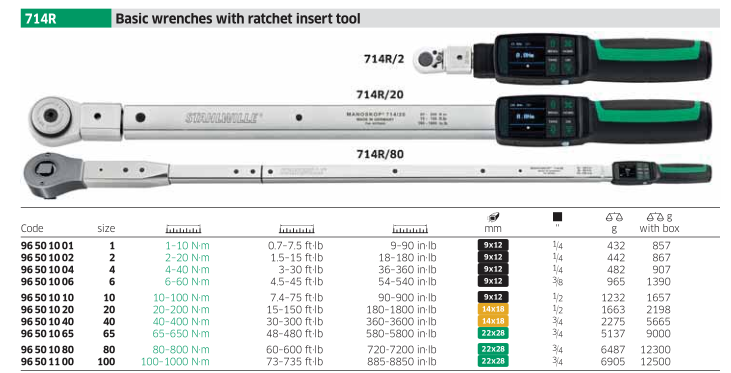731x373 pixels.
Task: Select the 714R/2 wrench image
Action: tap(563, 59)
